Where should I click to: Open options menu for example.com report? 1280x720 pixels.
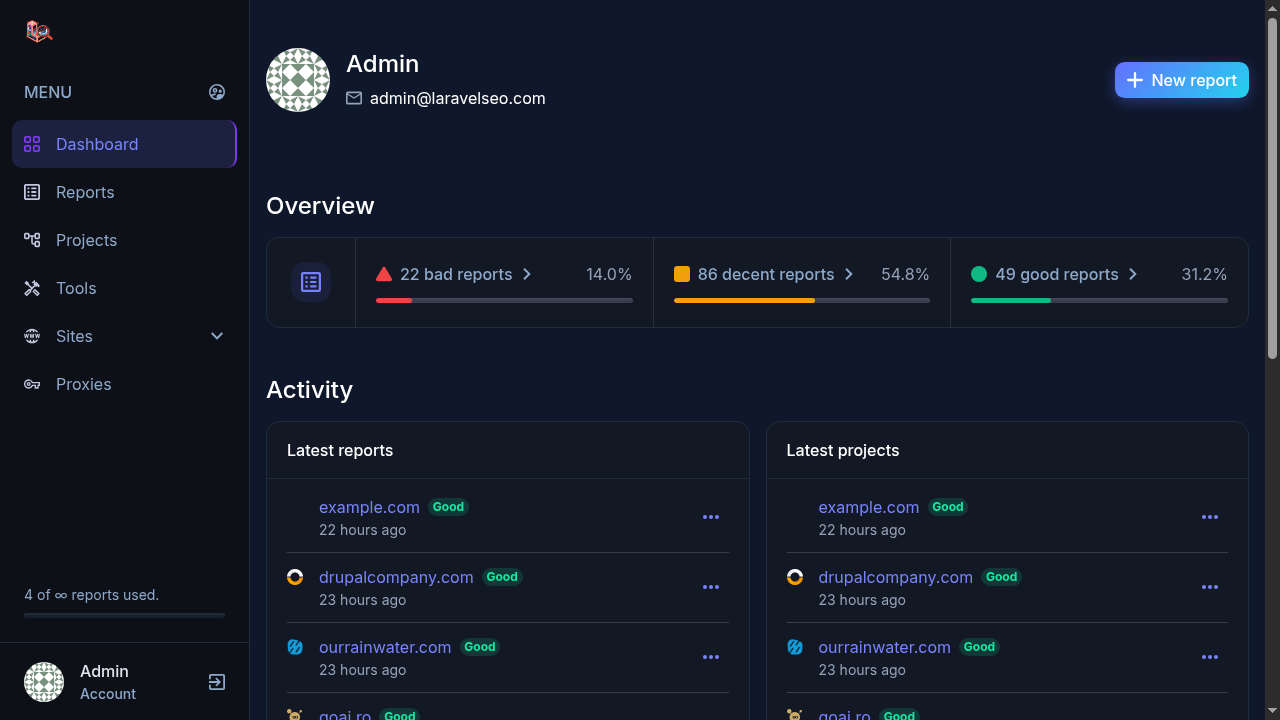tap(711, 517)
